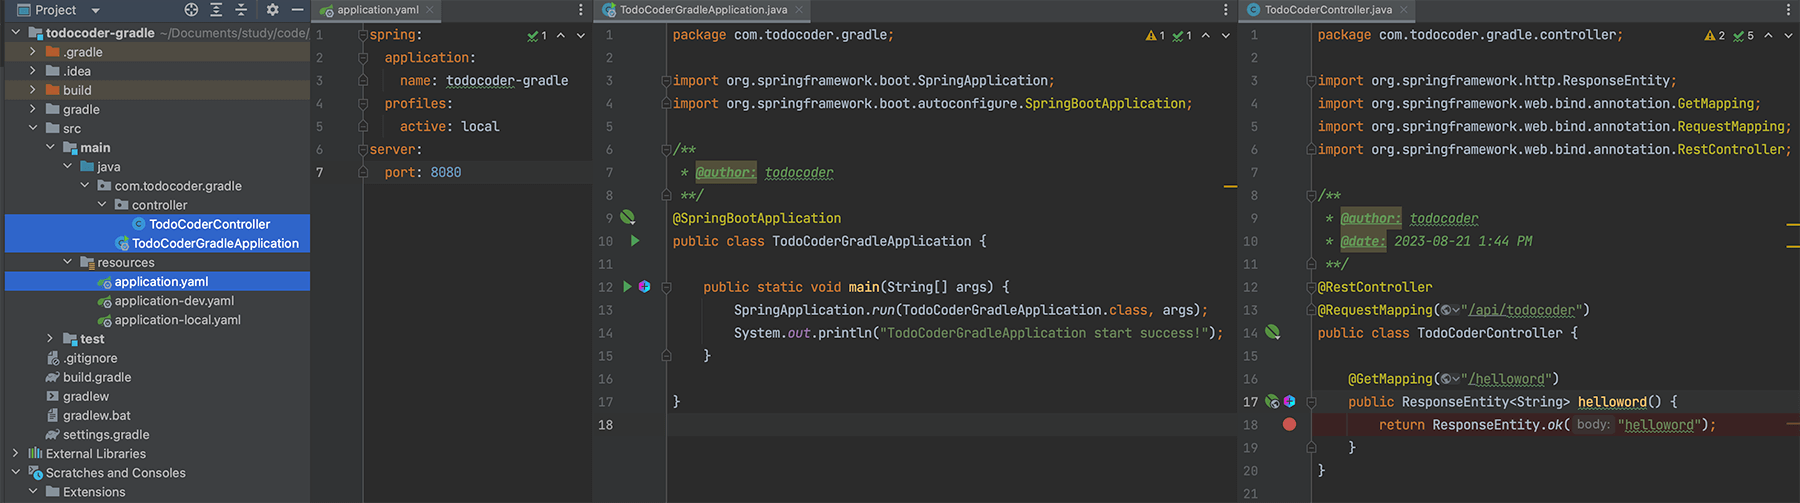Open the Project panel settings gear
The height and width of the screenshot is (503, 1800).
click(272, 10)
